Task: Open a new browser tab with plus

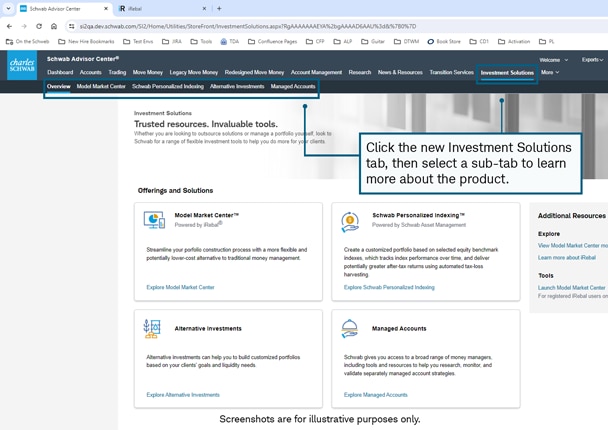Action: pos(219,9)
